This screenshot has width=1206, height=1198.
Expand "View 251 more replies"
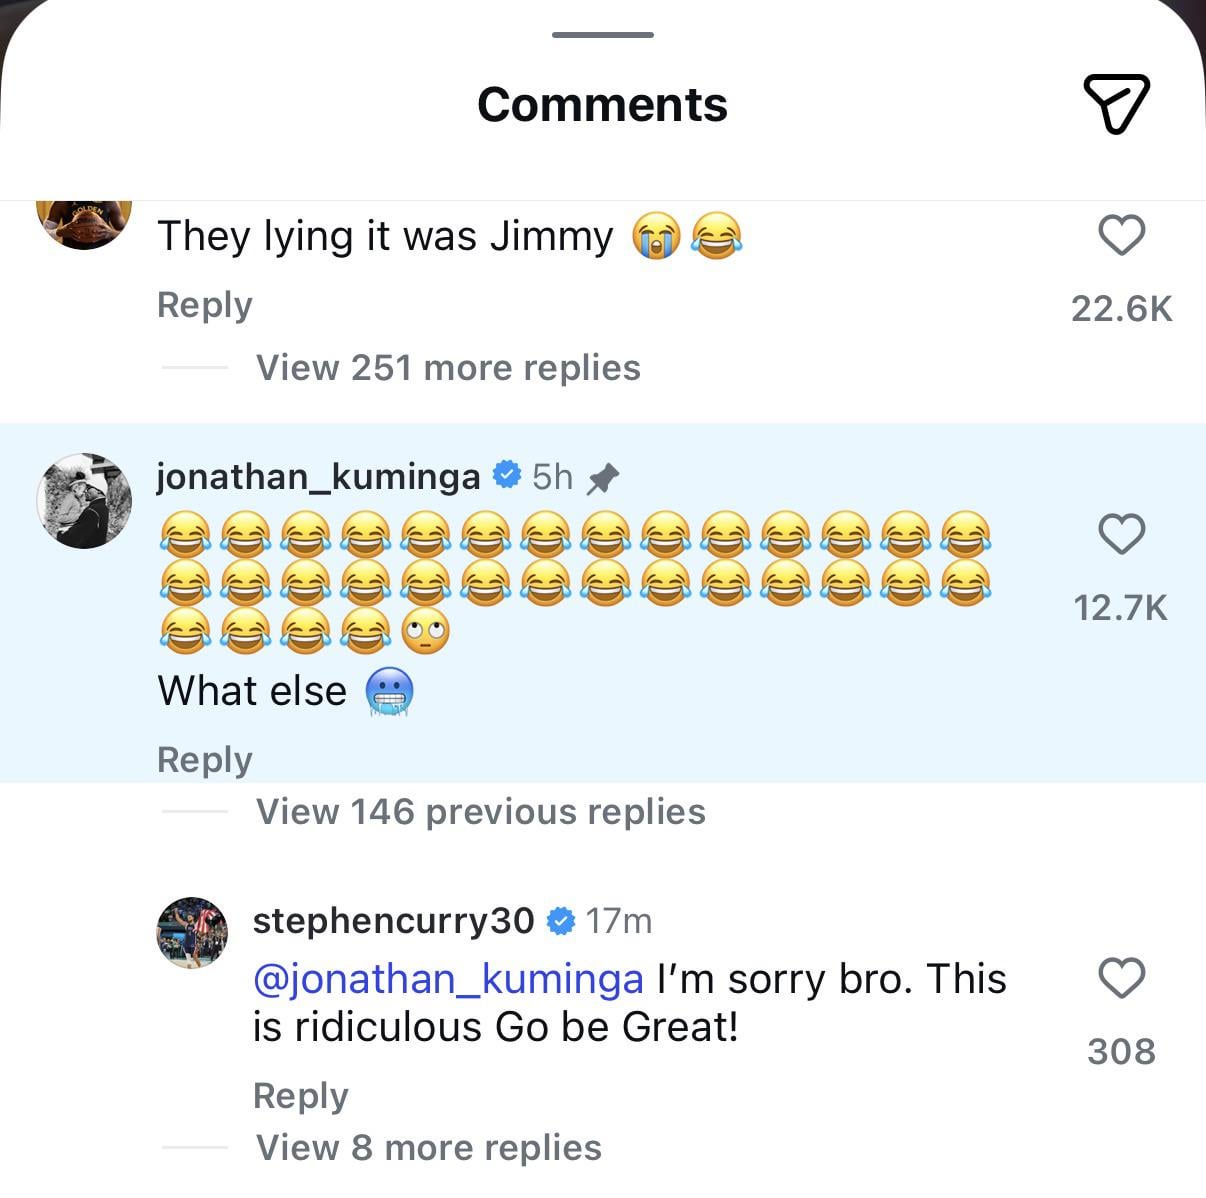pyautogui.click(x=447, y=368)
